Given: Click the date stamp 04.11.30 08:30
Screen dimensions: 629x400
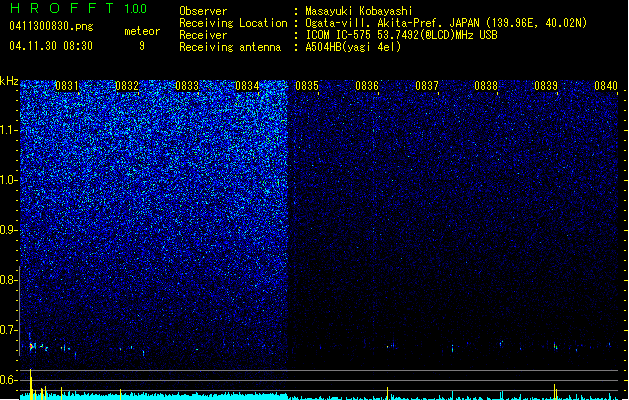Looking at the screenshot, I should 51,46.
